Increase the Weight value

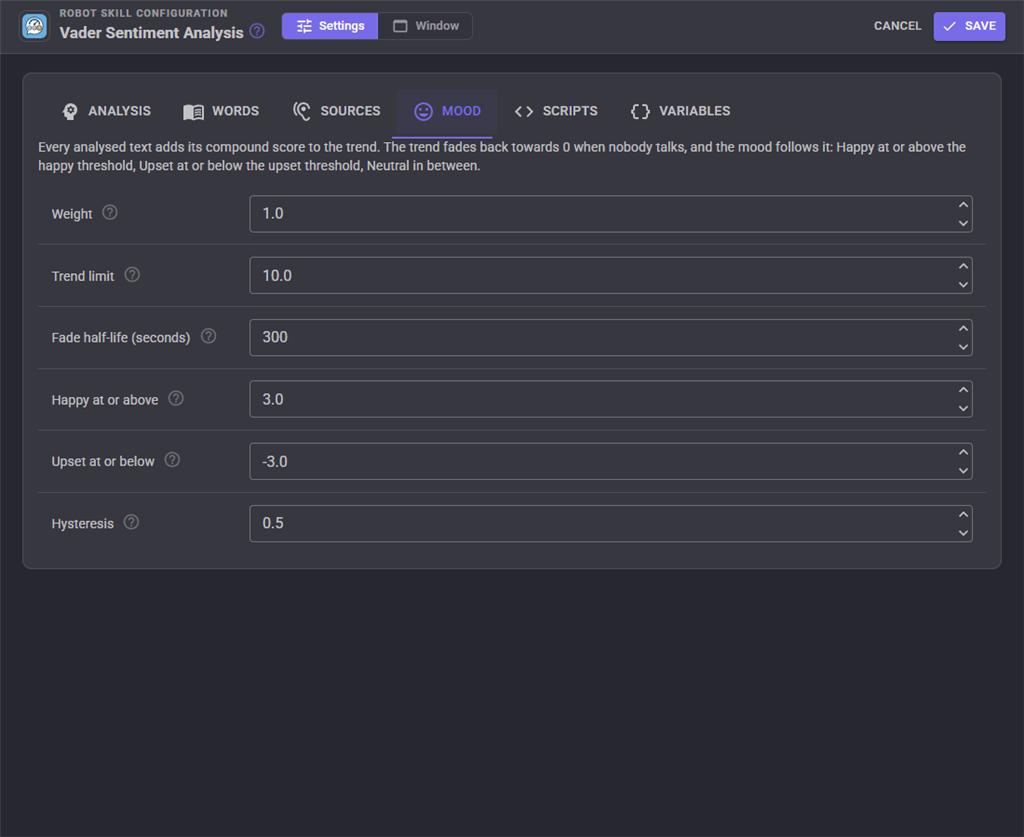(963, 205)
